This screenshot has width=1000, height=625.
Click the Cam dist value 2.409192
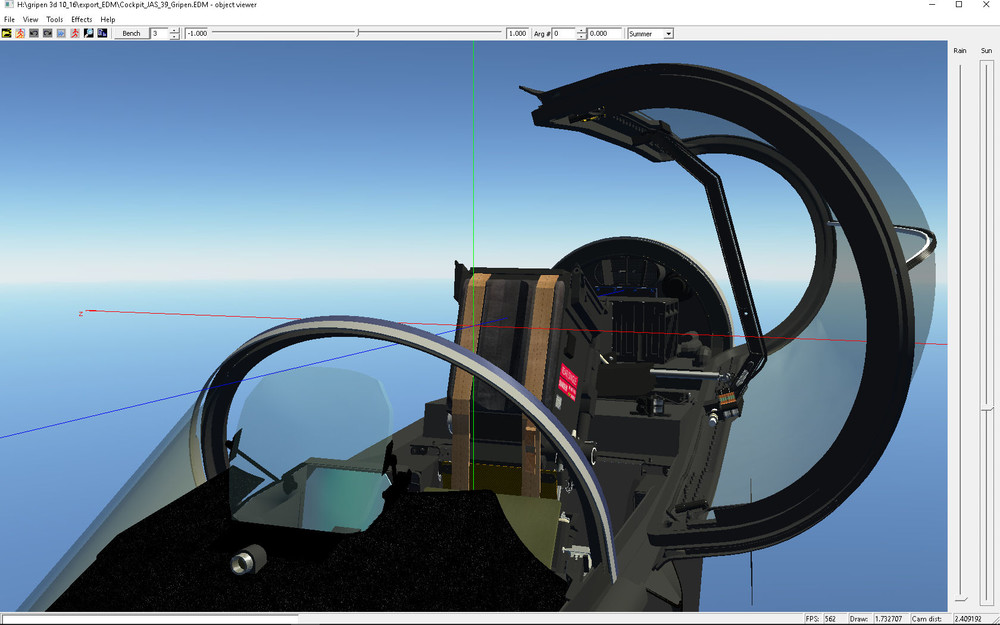969,619
